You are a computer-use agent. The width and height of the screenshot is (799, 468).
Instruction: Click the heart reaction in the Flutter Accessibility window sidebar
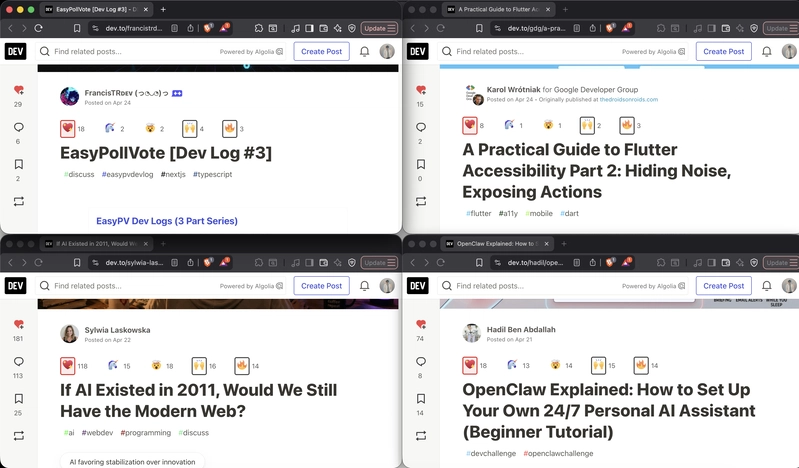(421, 90)
